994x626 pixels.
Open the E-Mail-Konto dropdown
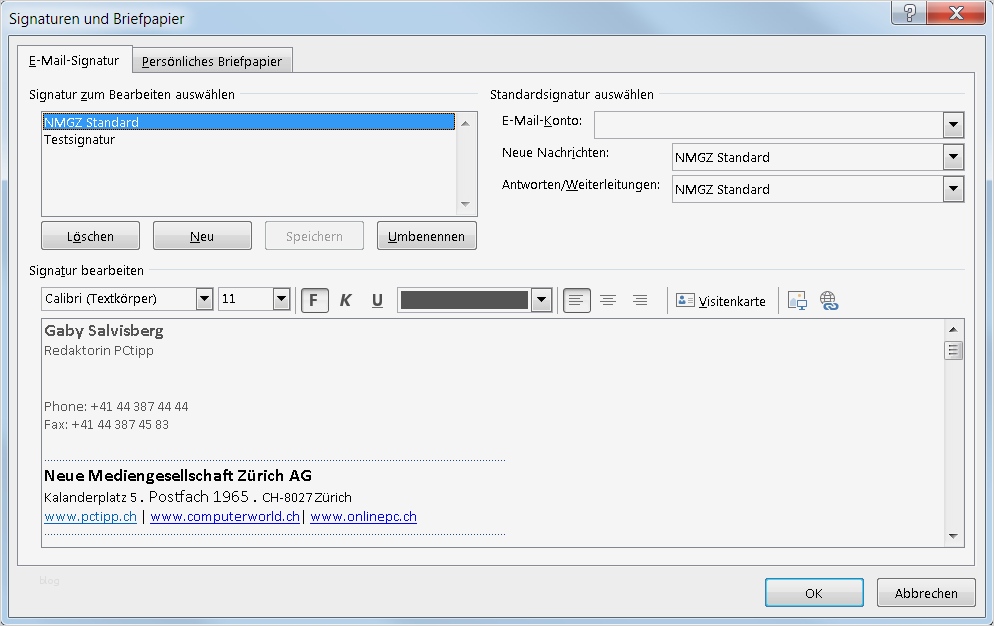[x=952, y=124]
